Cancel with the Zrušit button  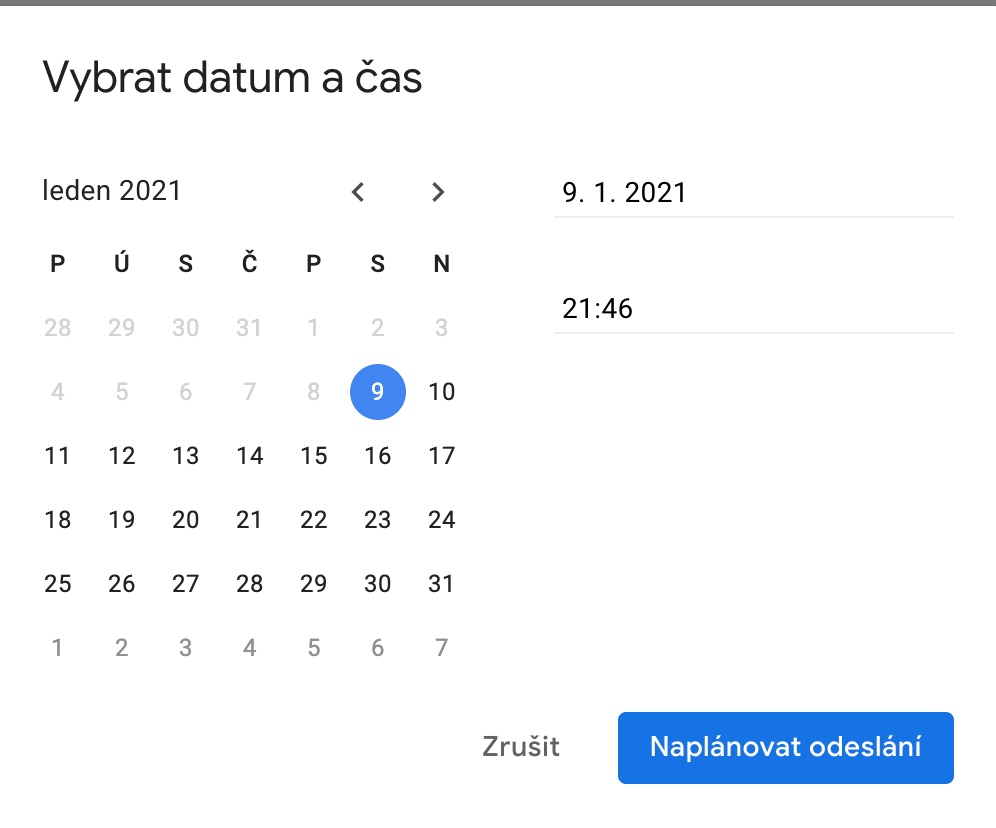coord(520,747)
